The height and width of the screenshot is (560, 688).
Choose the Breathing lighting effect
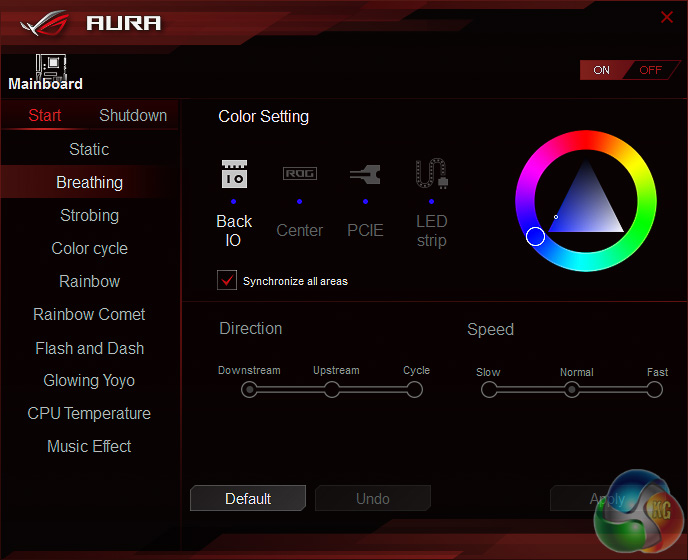pyautogui.click(x=90, y=182)
